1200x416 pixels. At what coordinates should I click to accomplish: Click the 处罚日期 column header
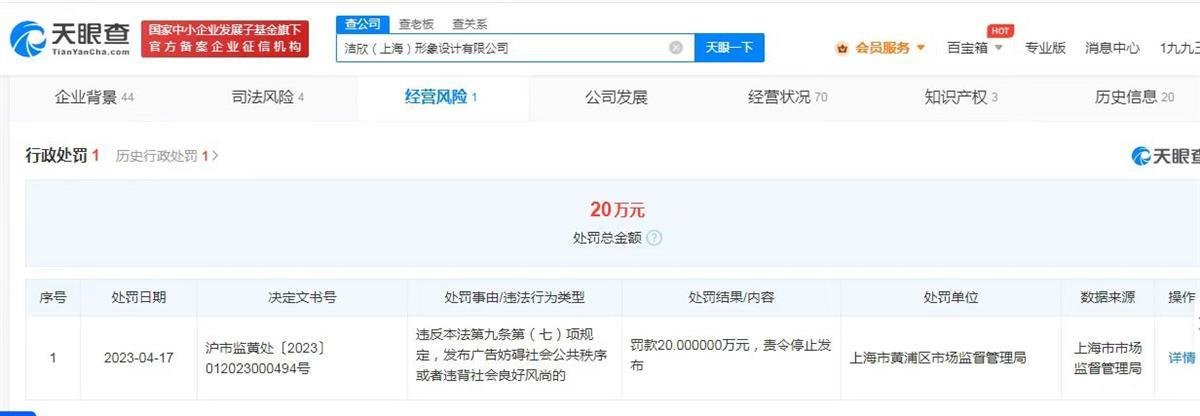click(x=139, y=297)
